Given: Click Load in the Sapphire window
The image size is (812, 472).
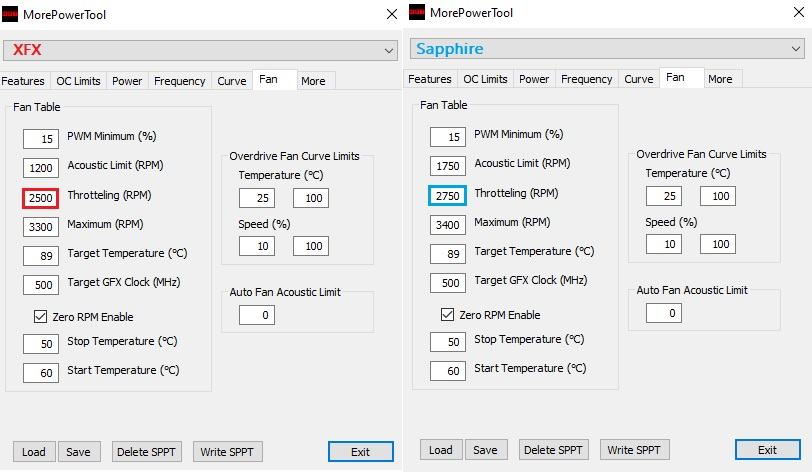Looking at the screenshot, I should pyautogui.click(x=441, y=450).
